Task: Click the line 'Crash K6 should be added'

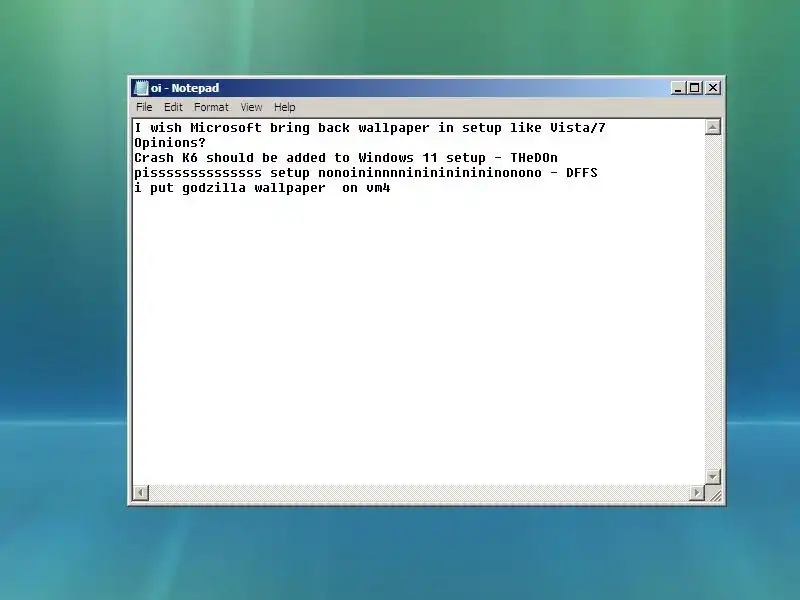Action: point(346,158)
